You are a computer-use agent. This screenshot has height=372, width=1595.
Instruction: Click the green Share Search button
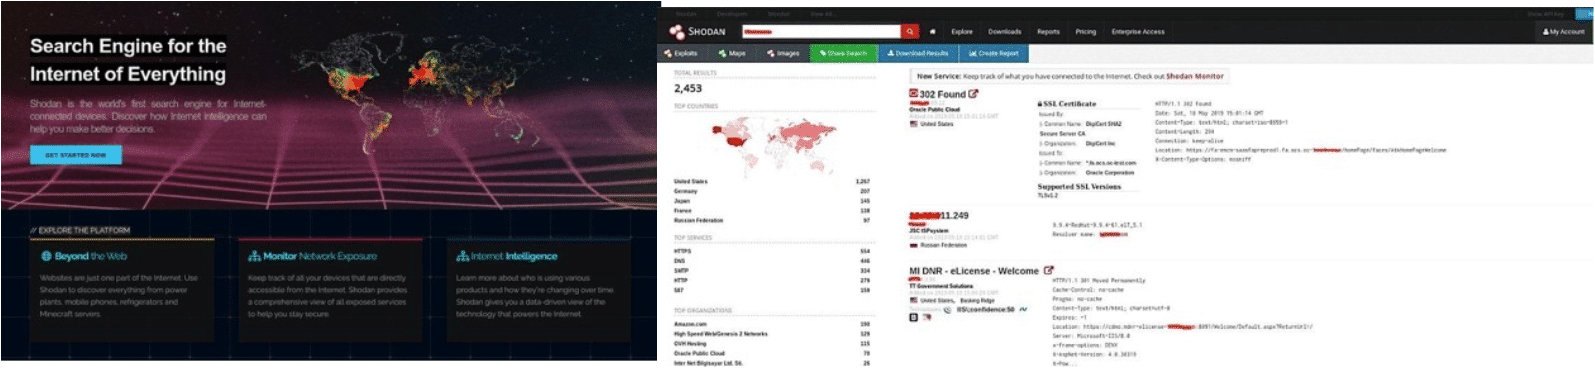843,53
